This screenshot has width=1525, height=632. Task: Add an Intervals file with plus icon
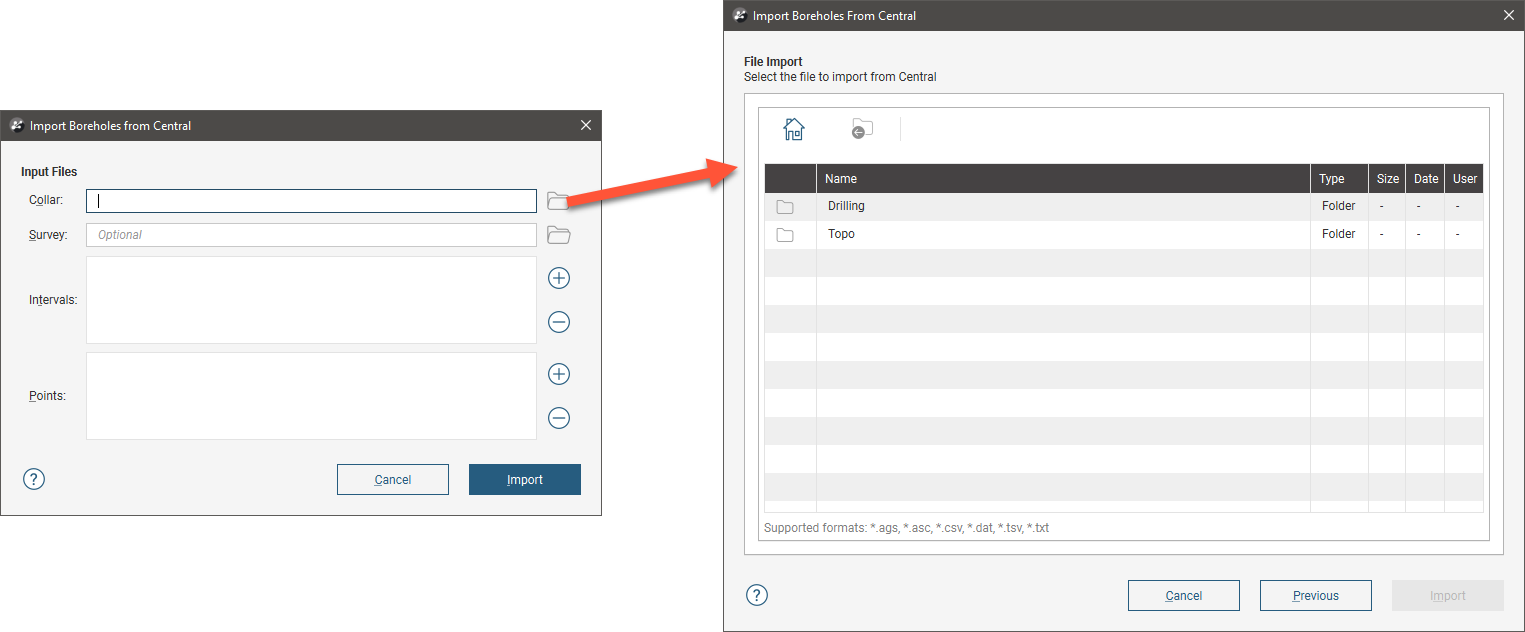tap(559, 278)
